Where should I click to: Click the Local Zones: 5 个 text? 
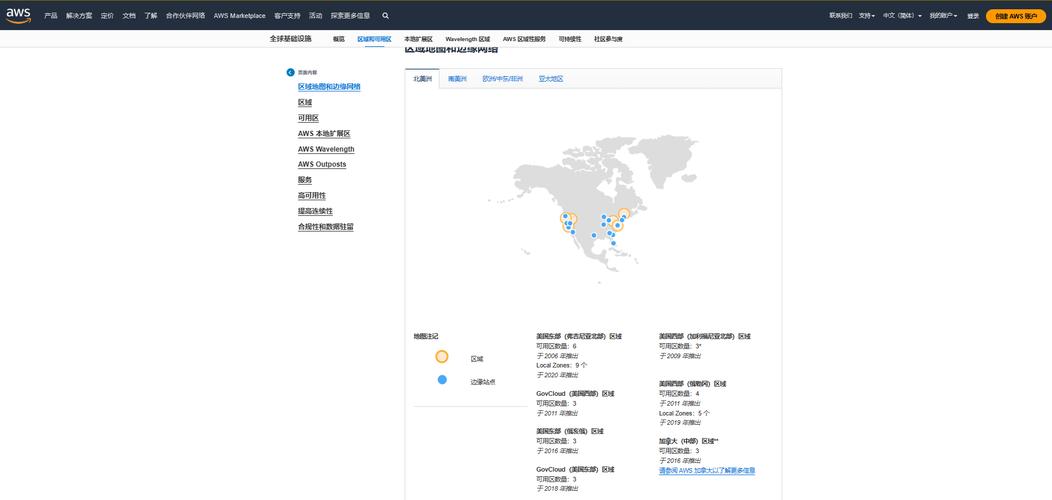coord(684,413)
